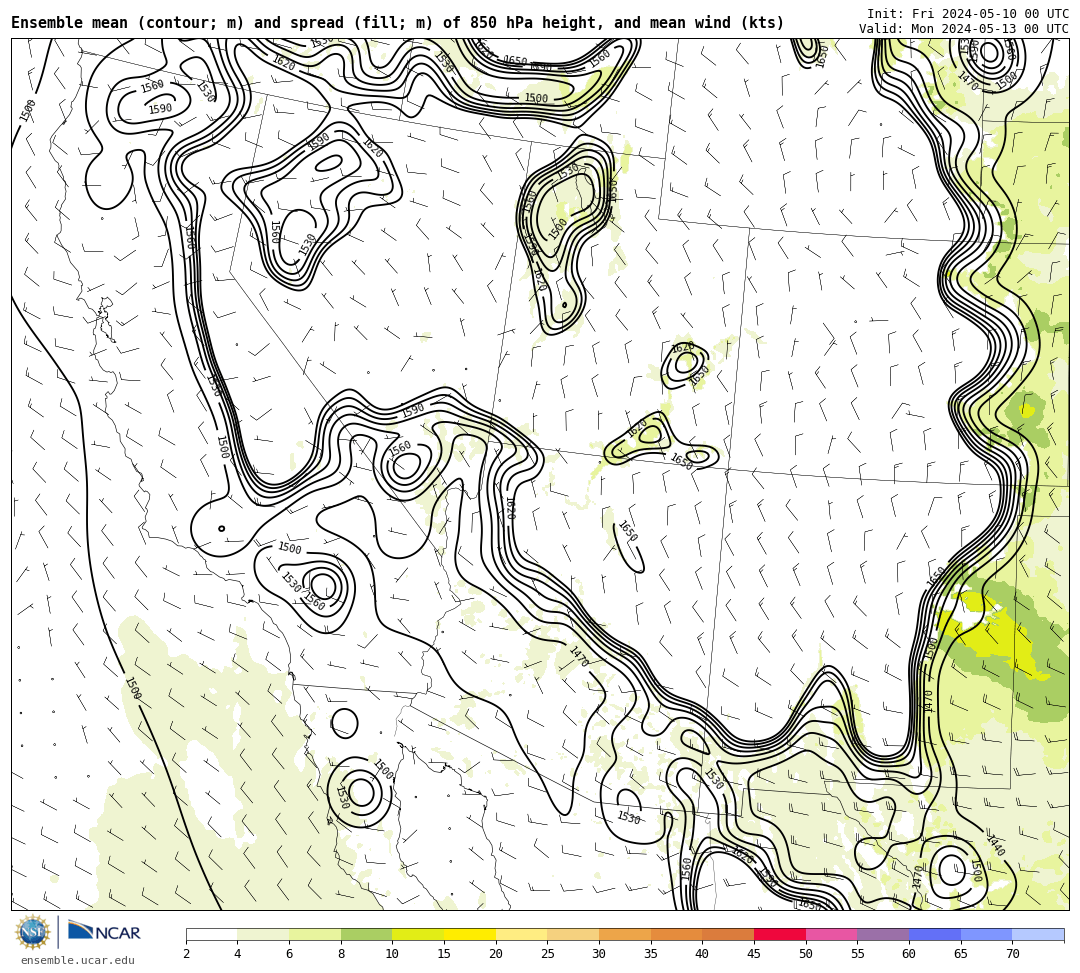Screen dimensions: 1080x973
Task: Click the red 45-50 colorbar swatch
Action: 780,934
